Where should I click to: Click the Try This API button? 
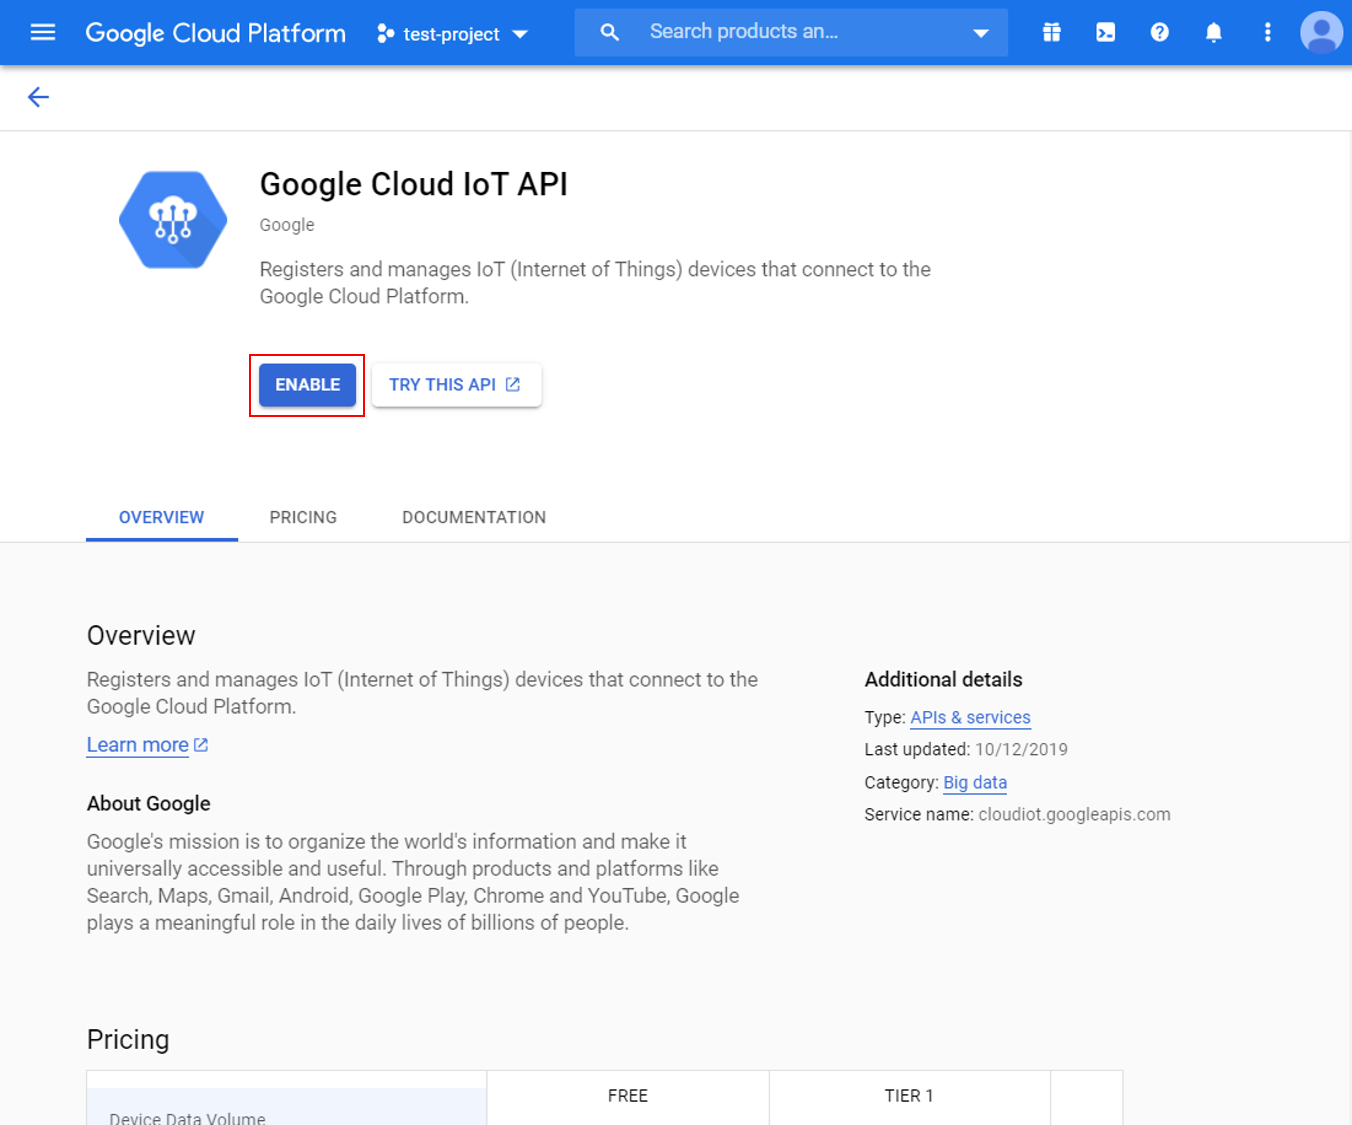pyautogui.click(x=456, y=385)
